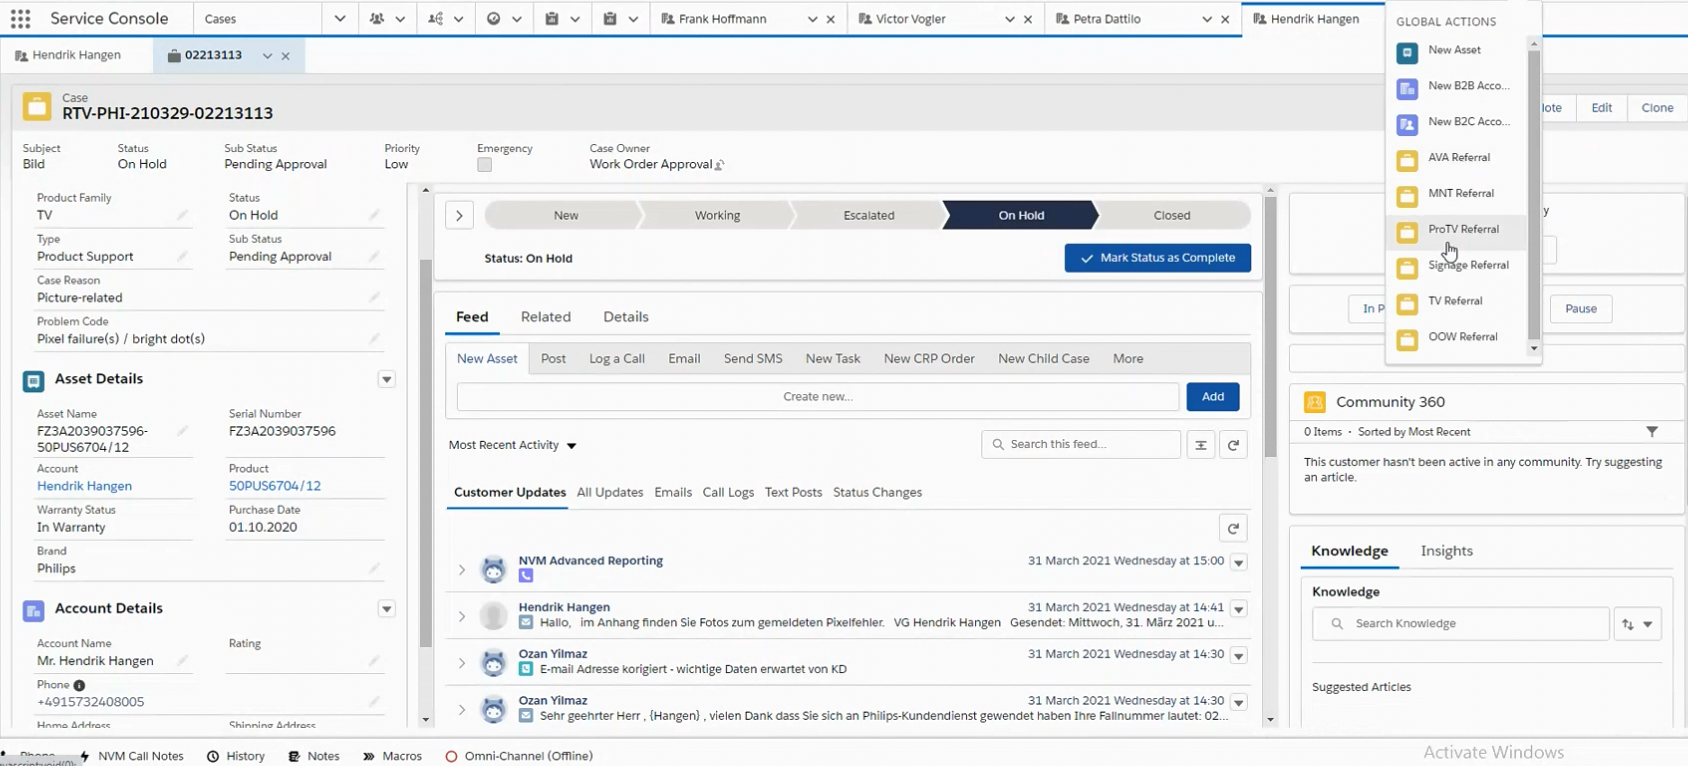Open Frank Hoffmann tab dropdown arrow
The width and height of the screenshot is (1688, 766).
(812, 19)
